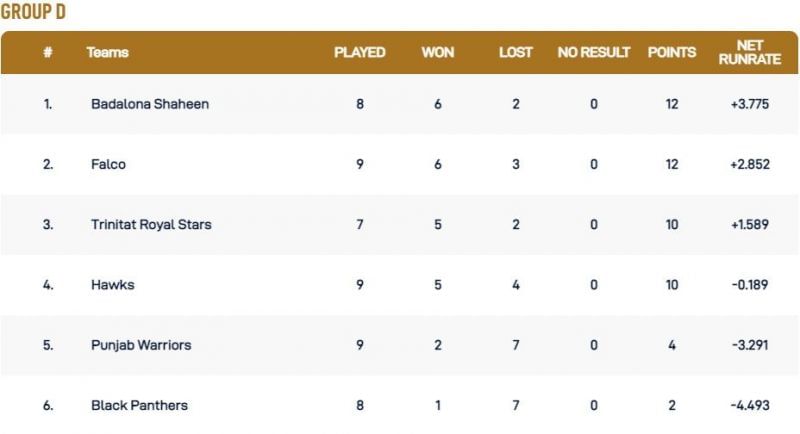Click the Badalona Shaheen team name
Viewport: 800px width, 434px height.
coord(150,104)
